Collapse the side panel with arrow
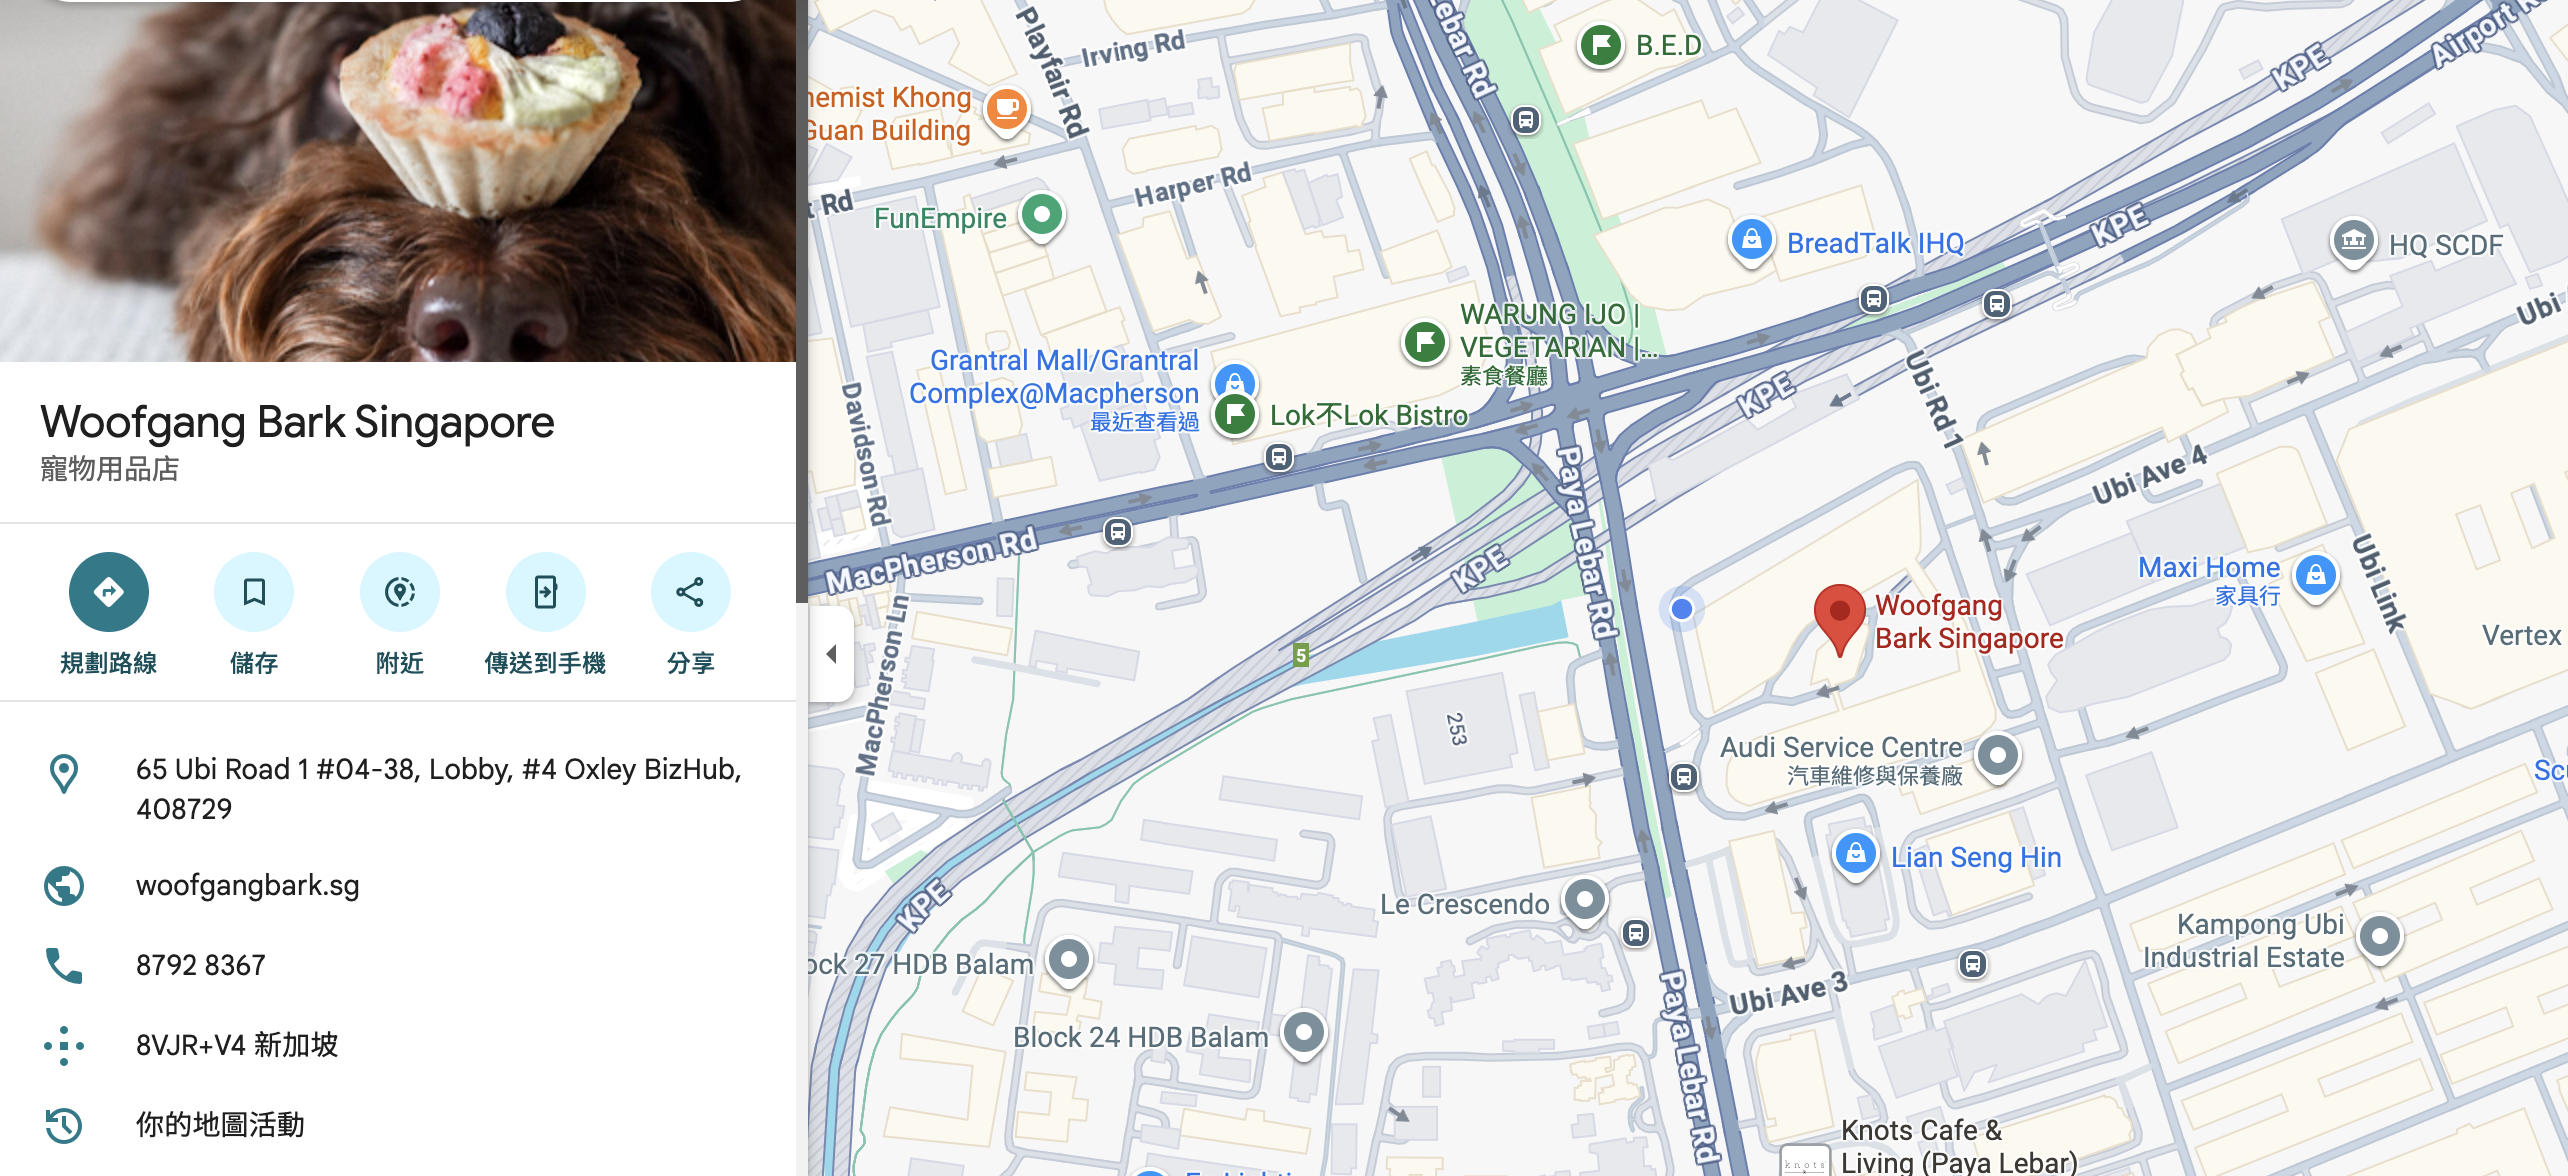2568x1176 pixels. coord(831,654)
